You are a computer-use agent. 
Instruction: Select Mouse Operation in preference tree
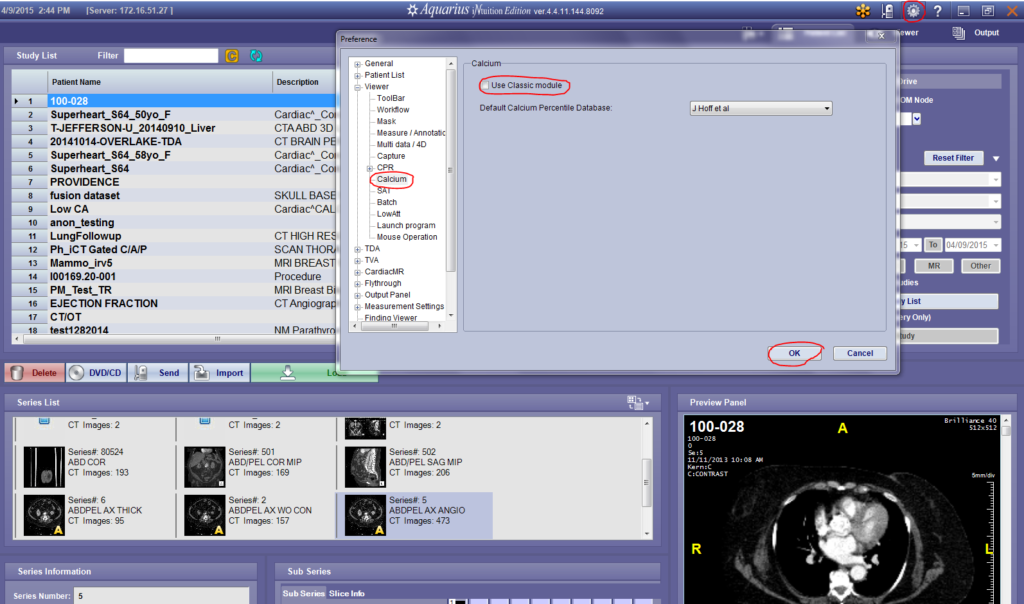tap(407, 237)
